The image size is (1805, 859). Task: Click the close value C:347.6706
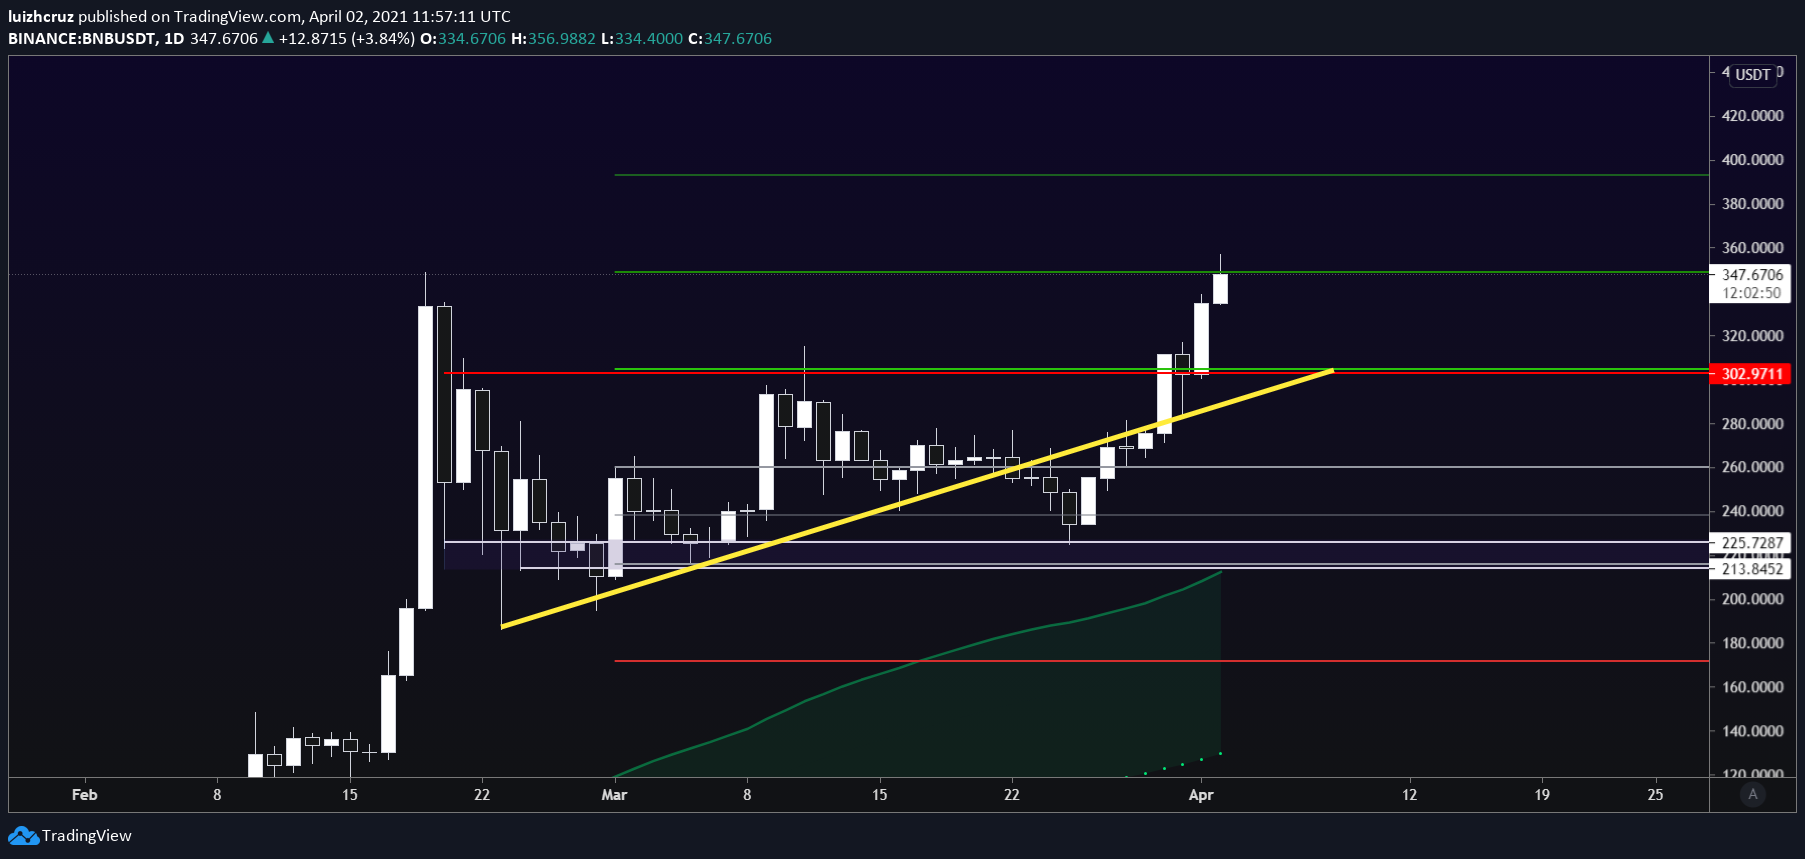730,38
